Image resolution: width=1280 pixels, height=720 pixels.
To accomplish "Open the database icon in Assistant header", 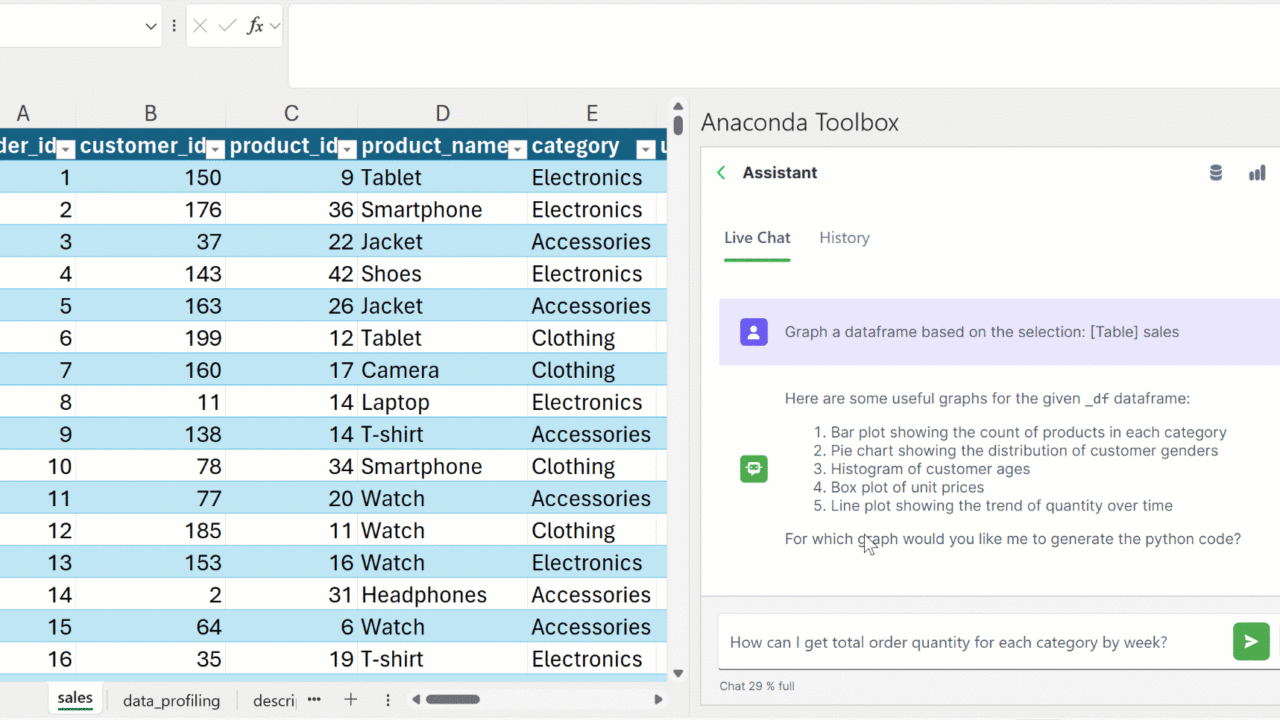I will (x=1216, y=173).
